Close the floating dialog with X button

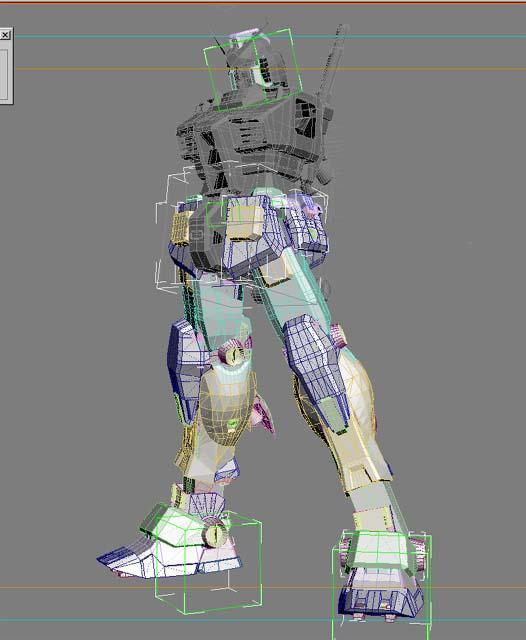pyautogui.click(x=5, y=35)
